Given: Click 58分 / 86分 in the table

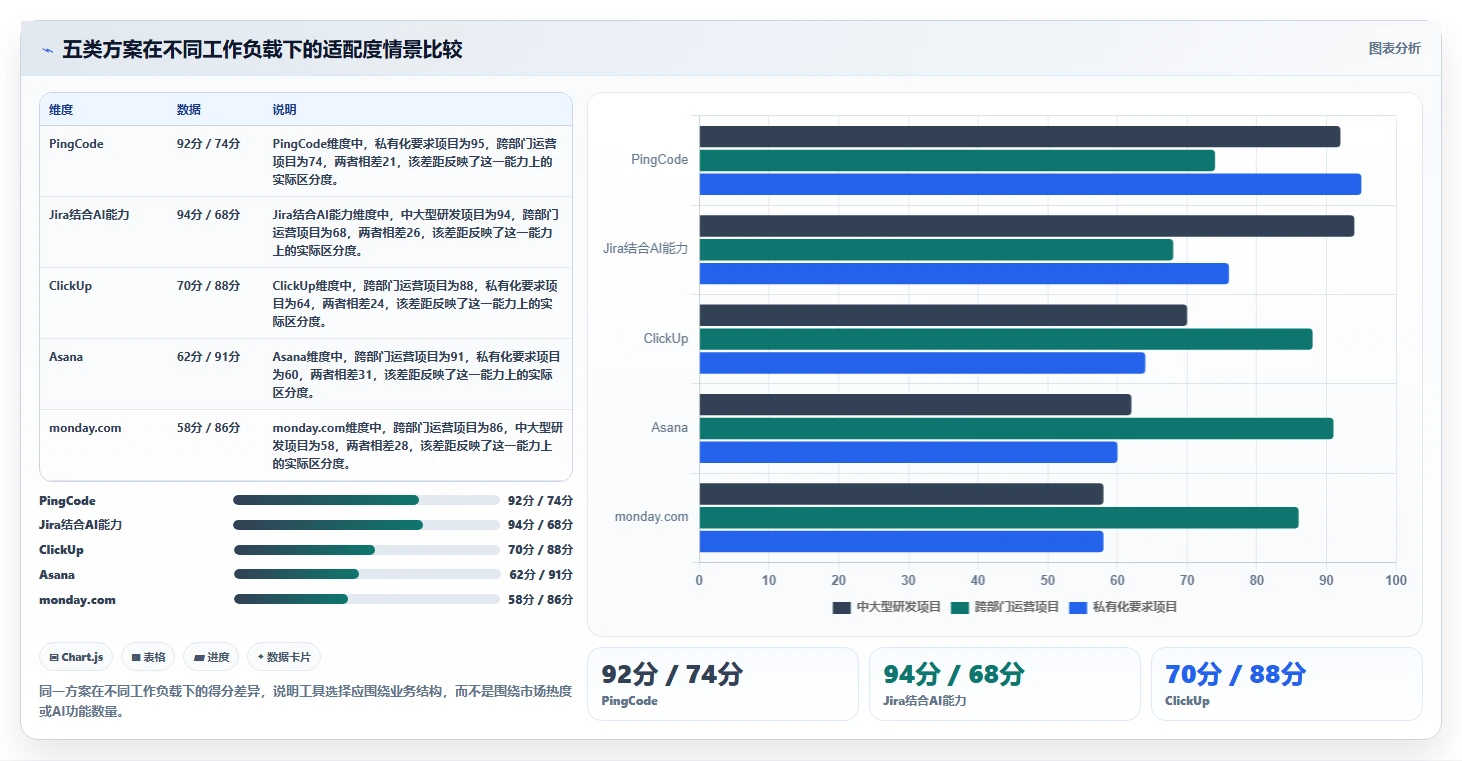Looking at the screenshot, I should [209, 428].
